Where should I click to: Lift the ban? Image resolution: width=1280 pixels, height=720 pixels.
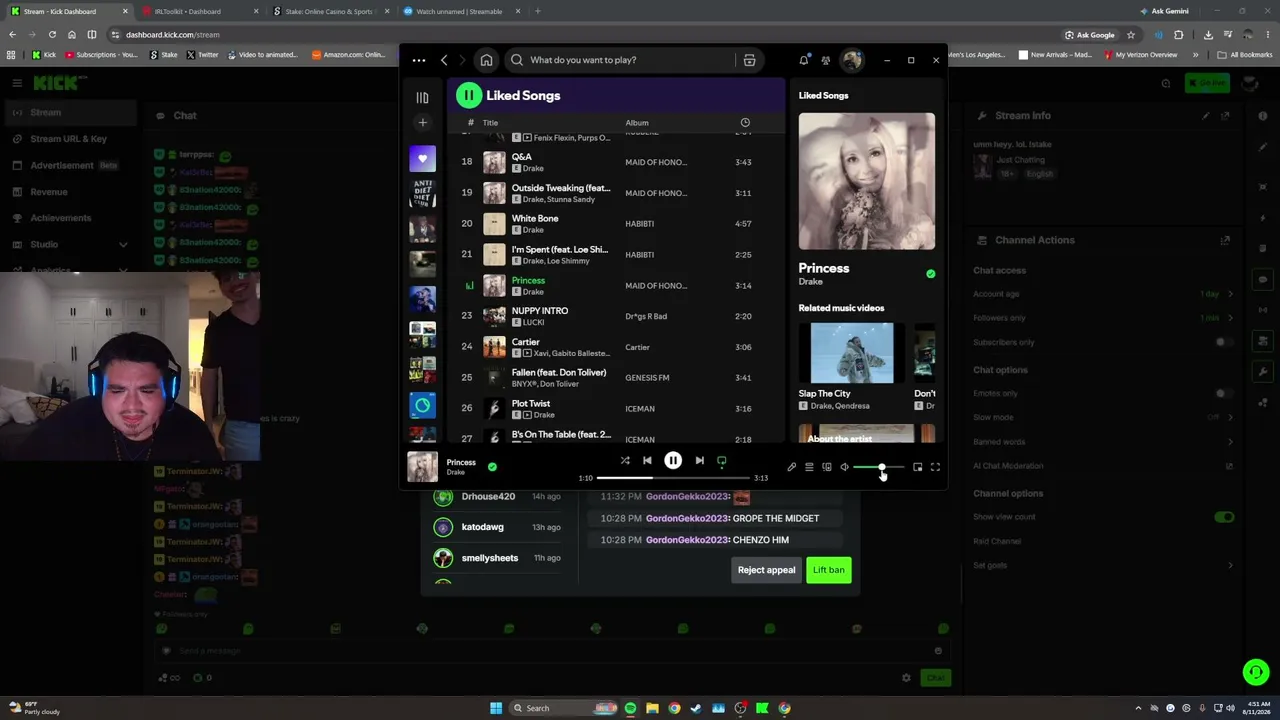click(828, 570)
